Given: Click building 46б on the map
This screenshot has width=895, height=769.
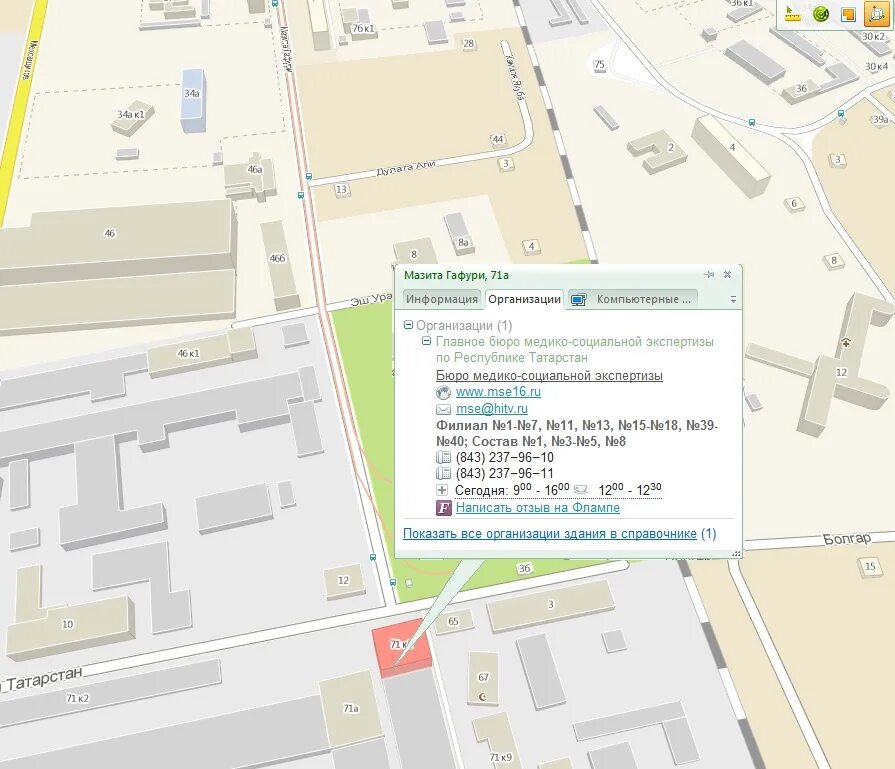Looking at the screenshot, I should (279, 264).
